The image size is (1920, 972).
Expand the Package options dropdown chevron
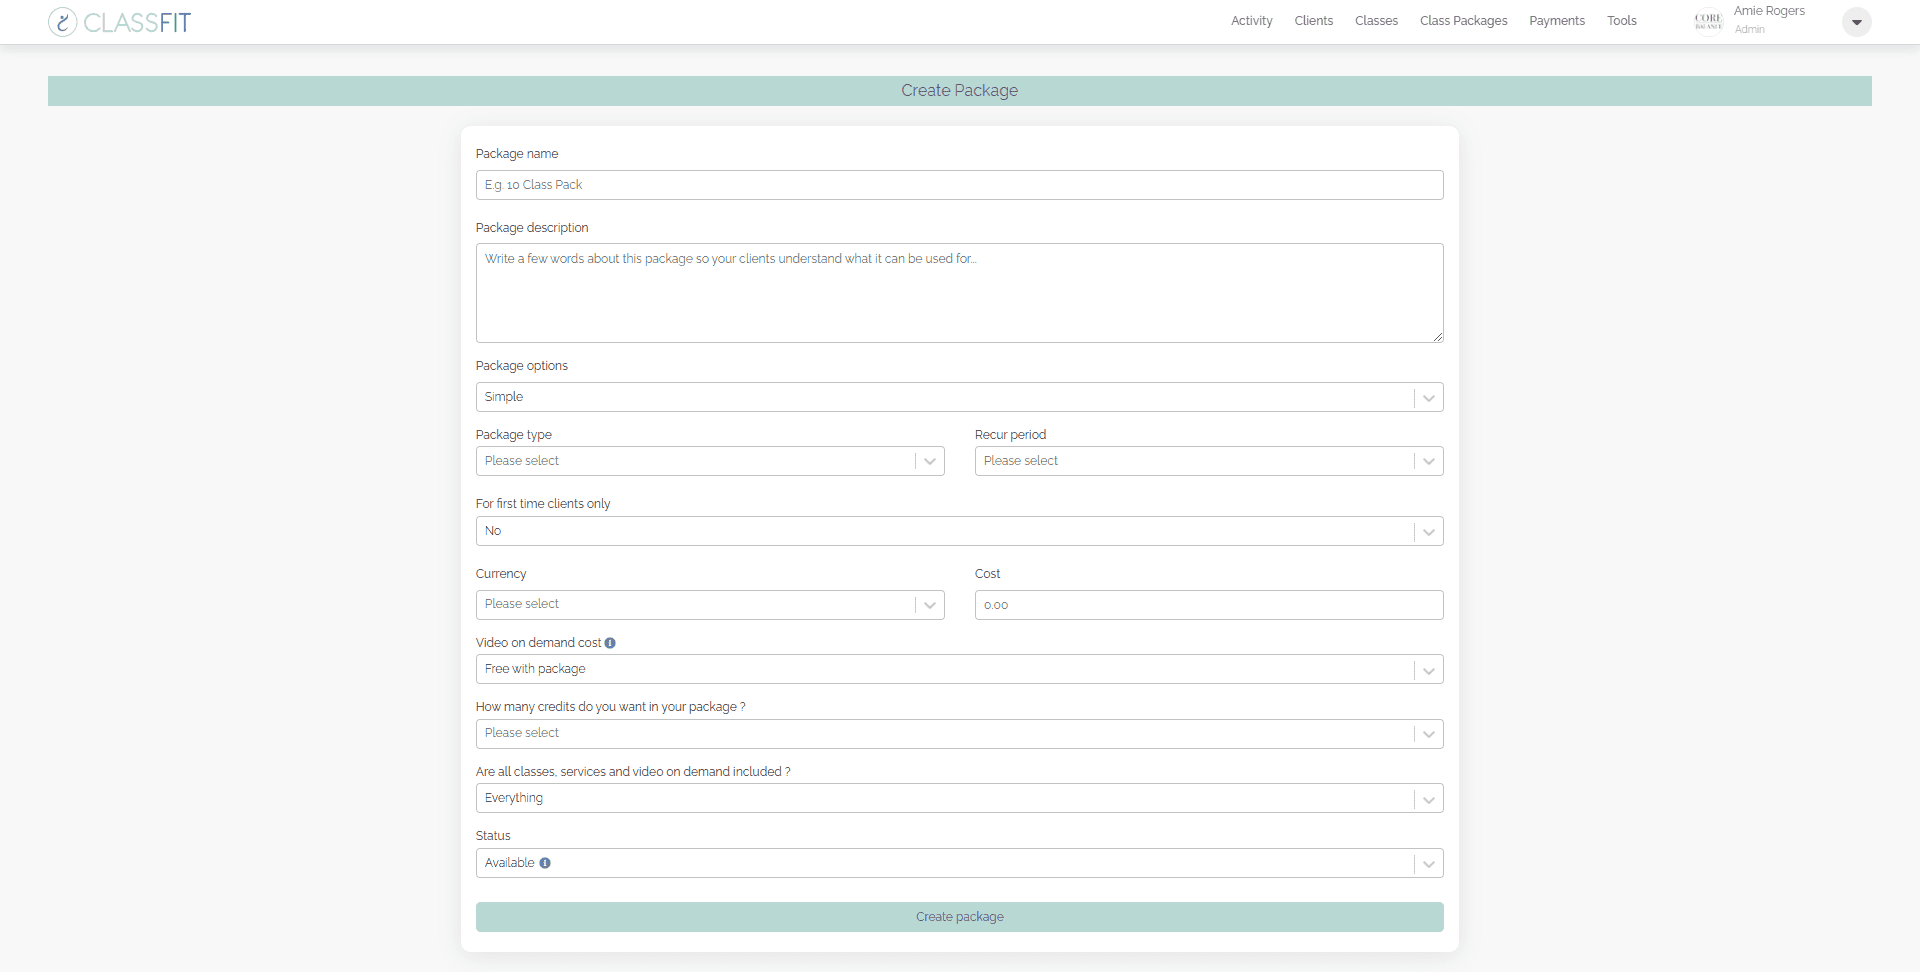pos(1428,398)
